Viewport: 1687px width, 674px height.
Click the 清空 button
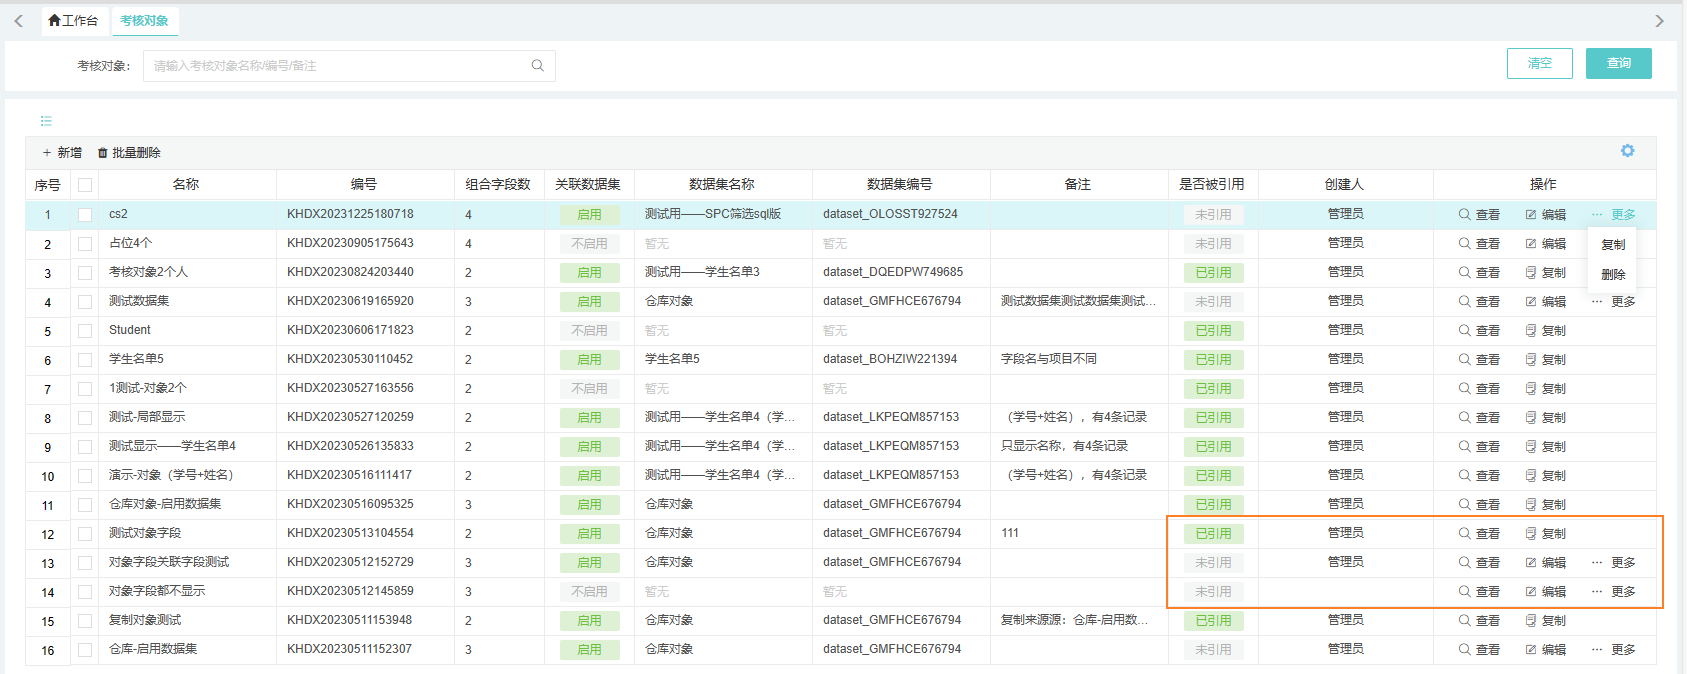click(1540, 63)
